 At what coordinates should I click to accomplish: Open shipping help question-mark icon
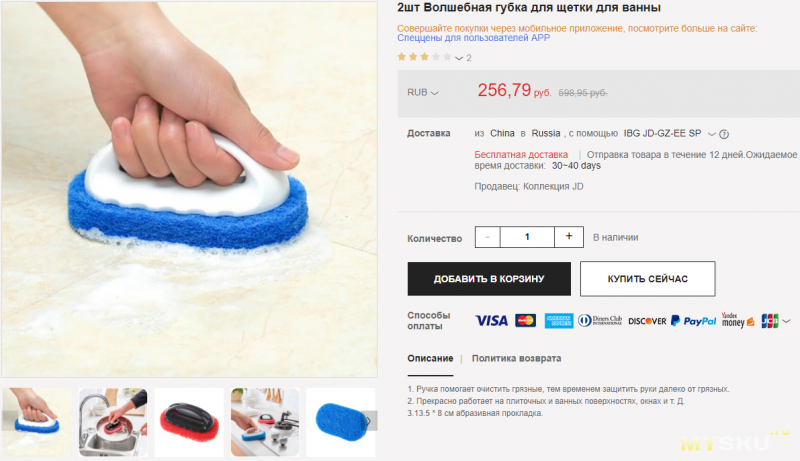pyautogui.click(x=724, y=134)
